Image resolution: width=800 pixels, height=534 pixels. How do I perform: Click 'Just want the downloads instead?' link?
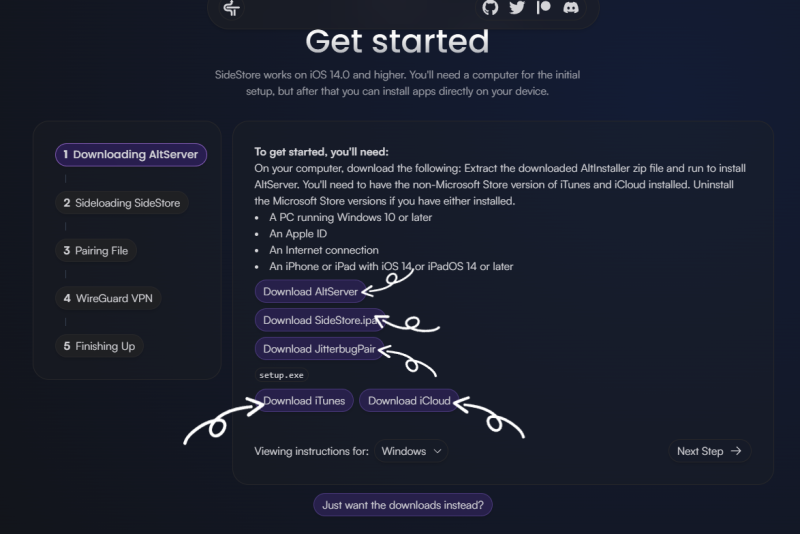[403, 505]
